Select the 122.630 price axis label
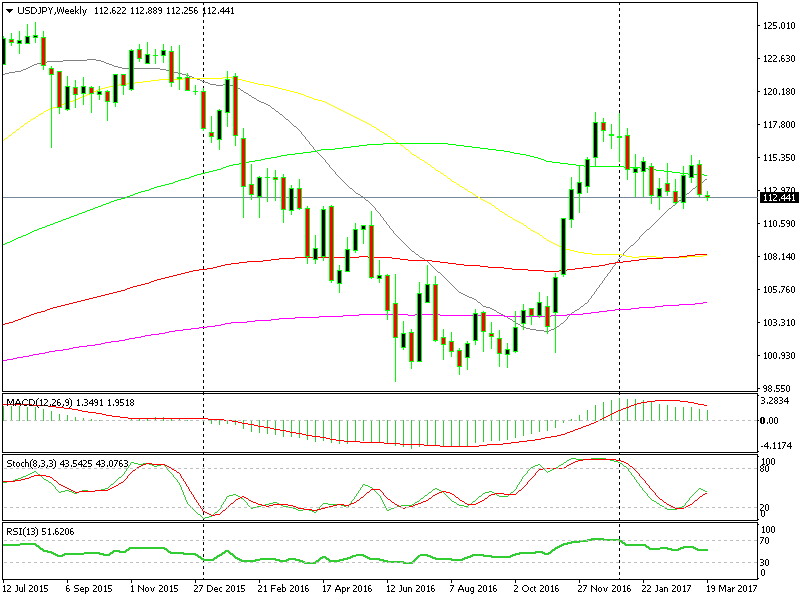800x600 pixels. [x=779, y=59]
